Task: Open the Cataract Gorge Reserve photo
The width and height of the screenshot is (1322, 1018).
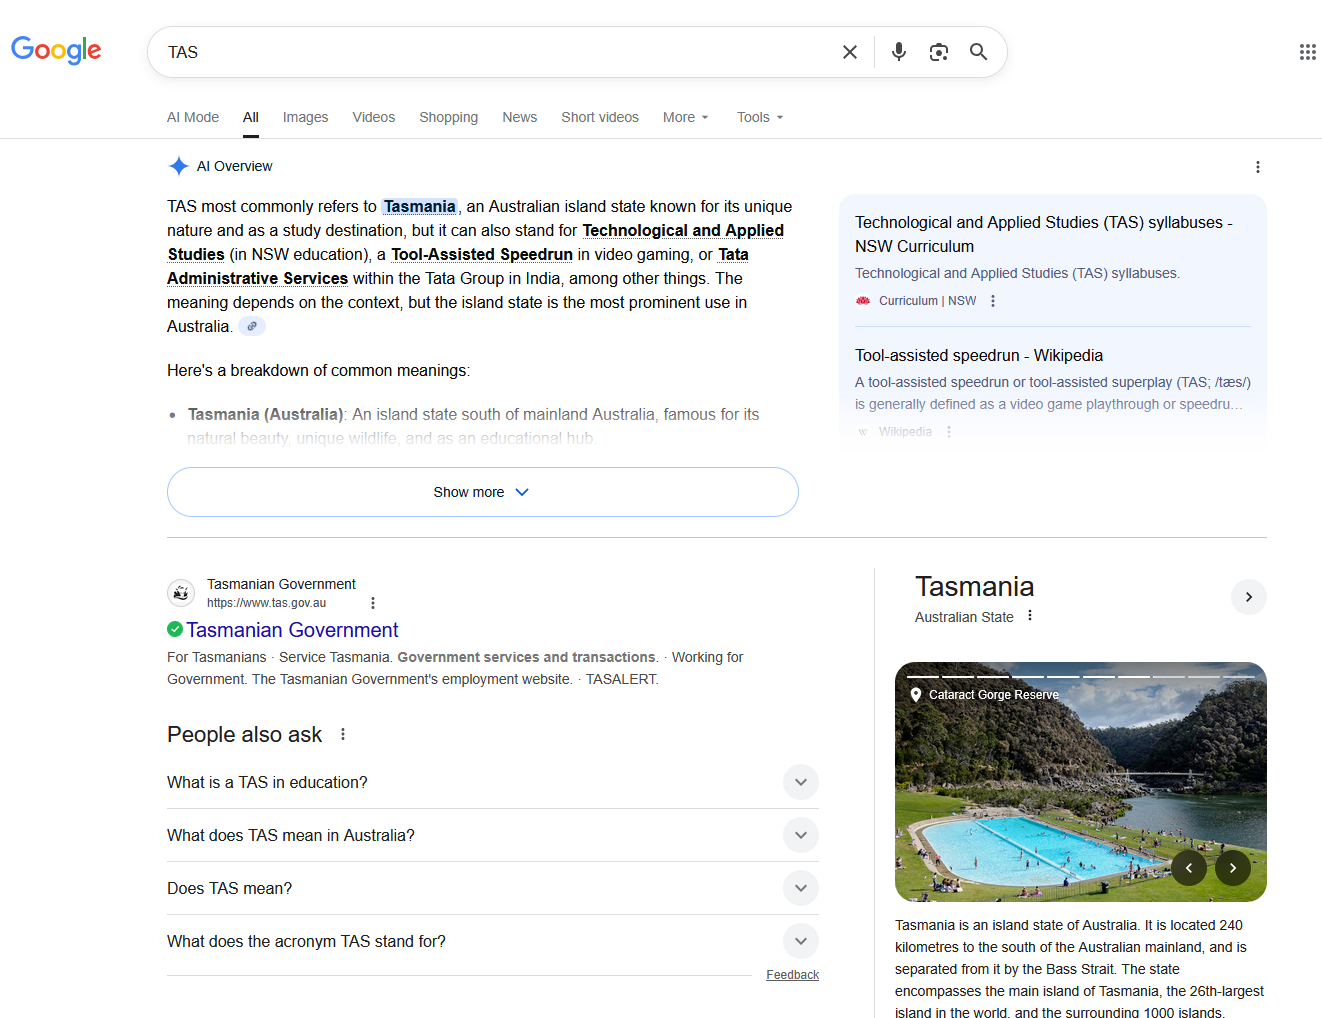Action: 1081,782
